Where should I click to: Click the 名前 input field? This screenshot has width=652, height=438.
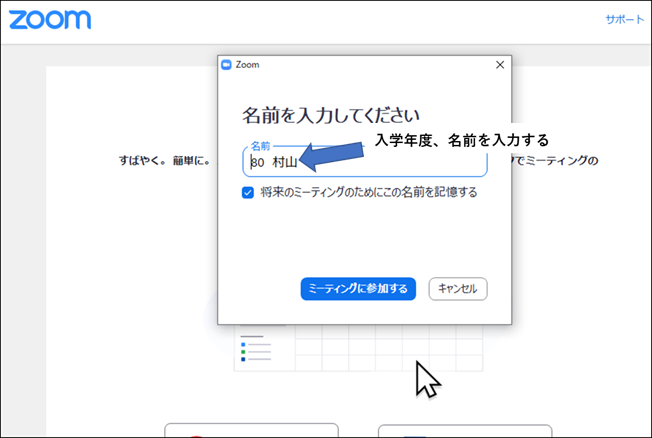click(x=365, y=162)
